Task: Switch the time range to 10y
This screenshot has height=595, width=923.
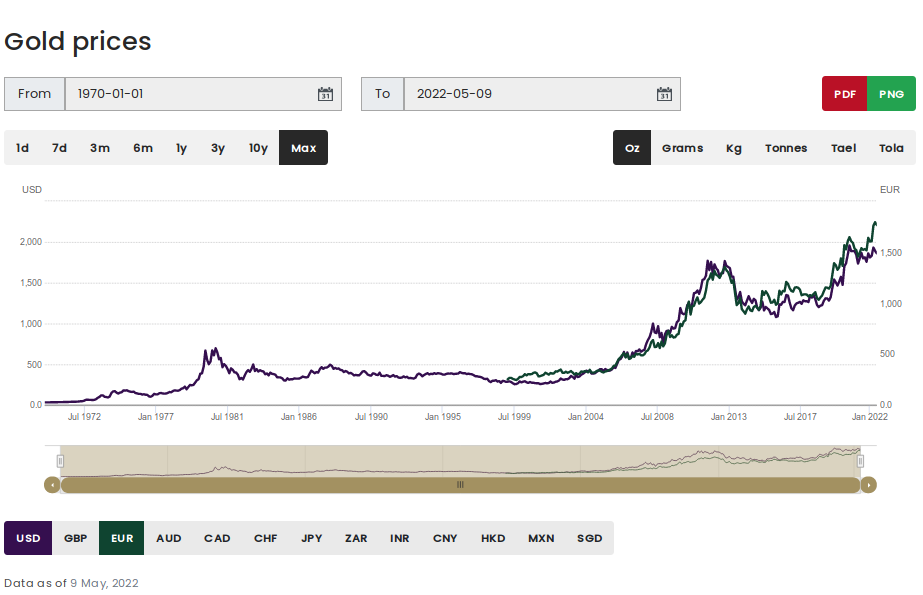Action: [258, 148]
